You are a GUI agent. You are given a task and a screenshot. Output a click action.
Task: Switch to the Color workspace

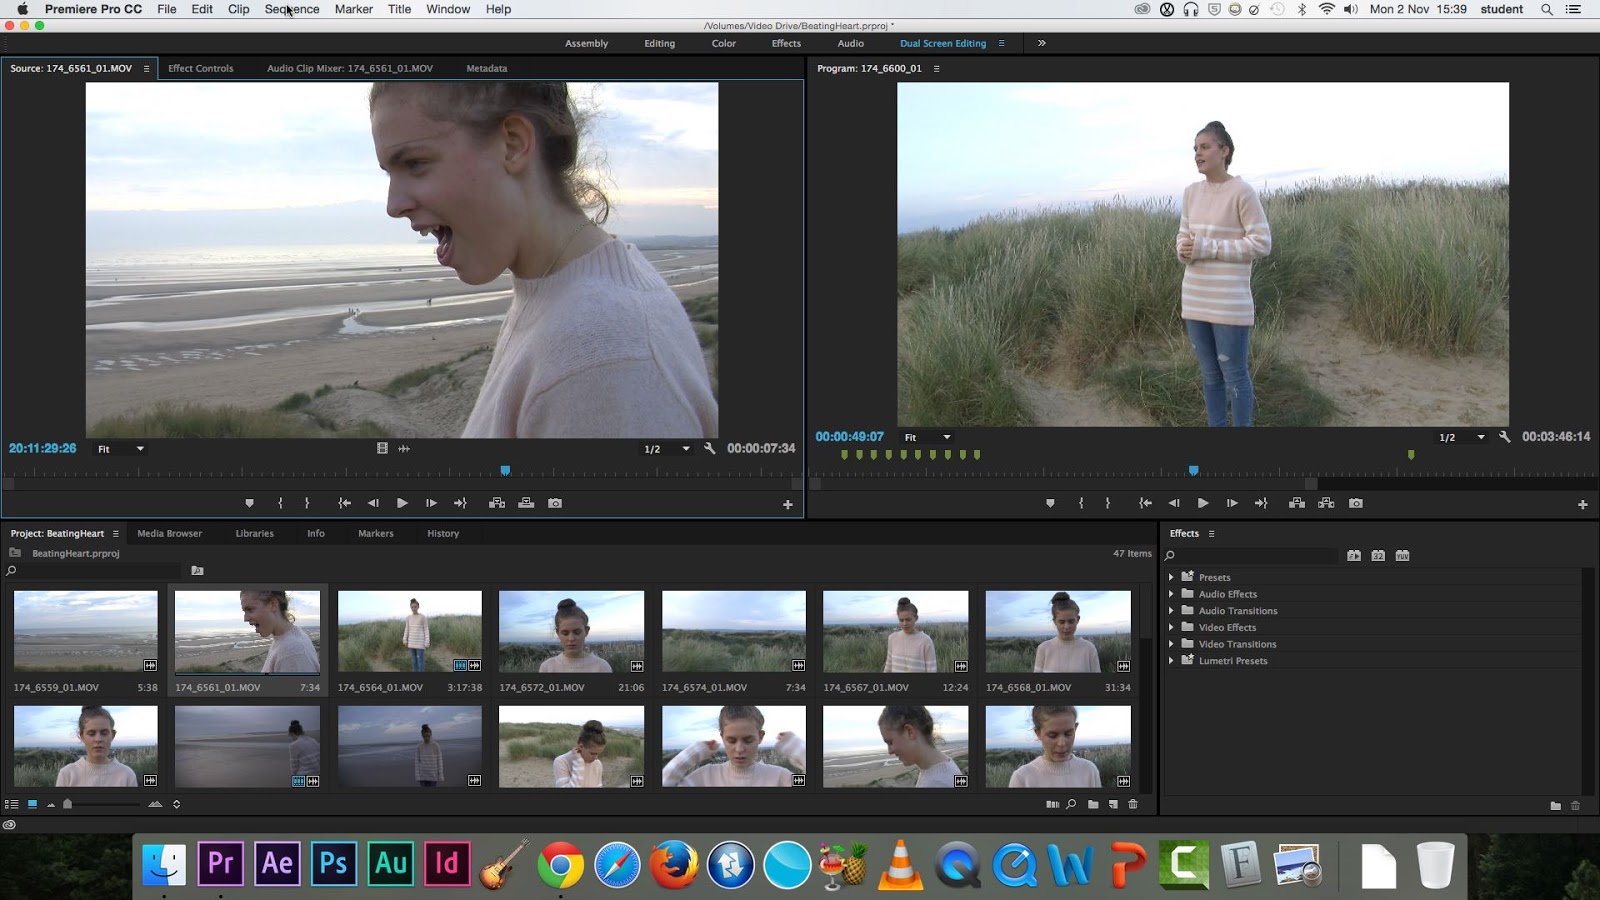[x=724, y=43]
